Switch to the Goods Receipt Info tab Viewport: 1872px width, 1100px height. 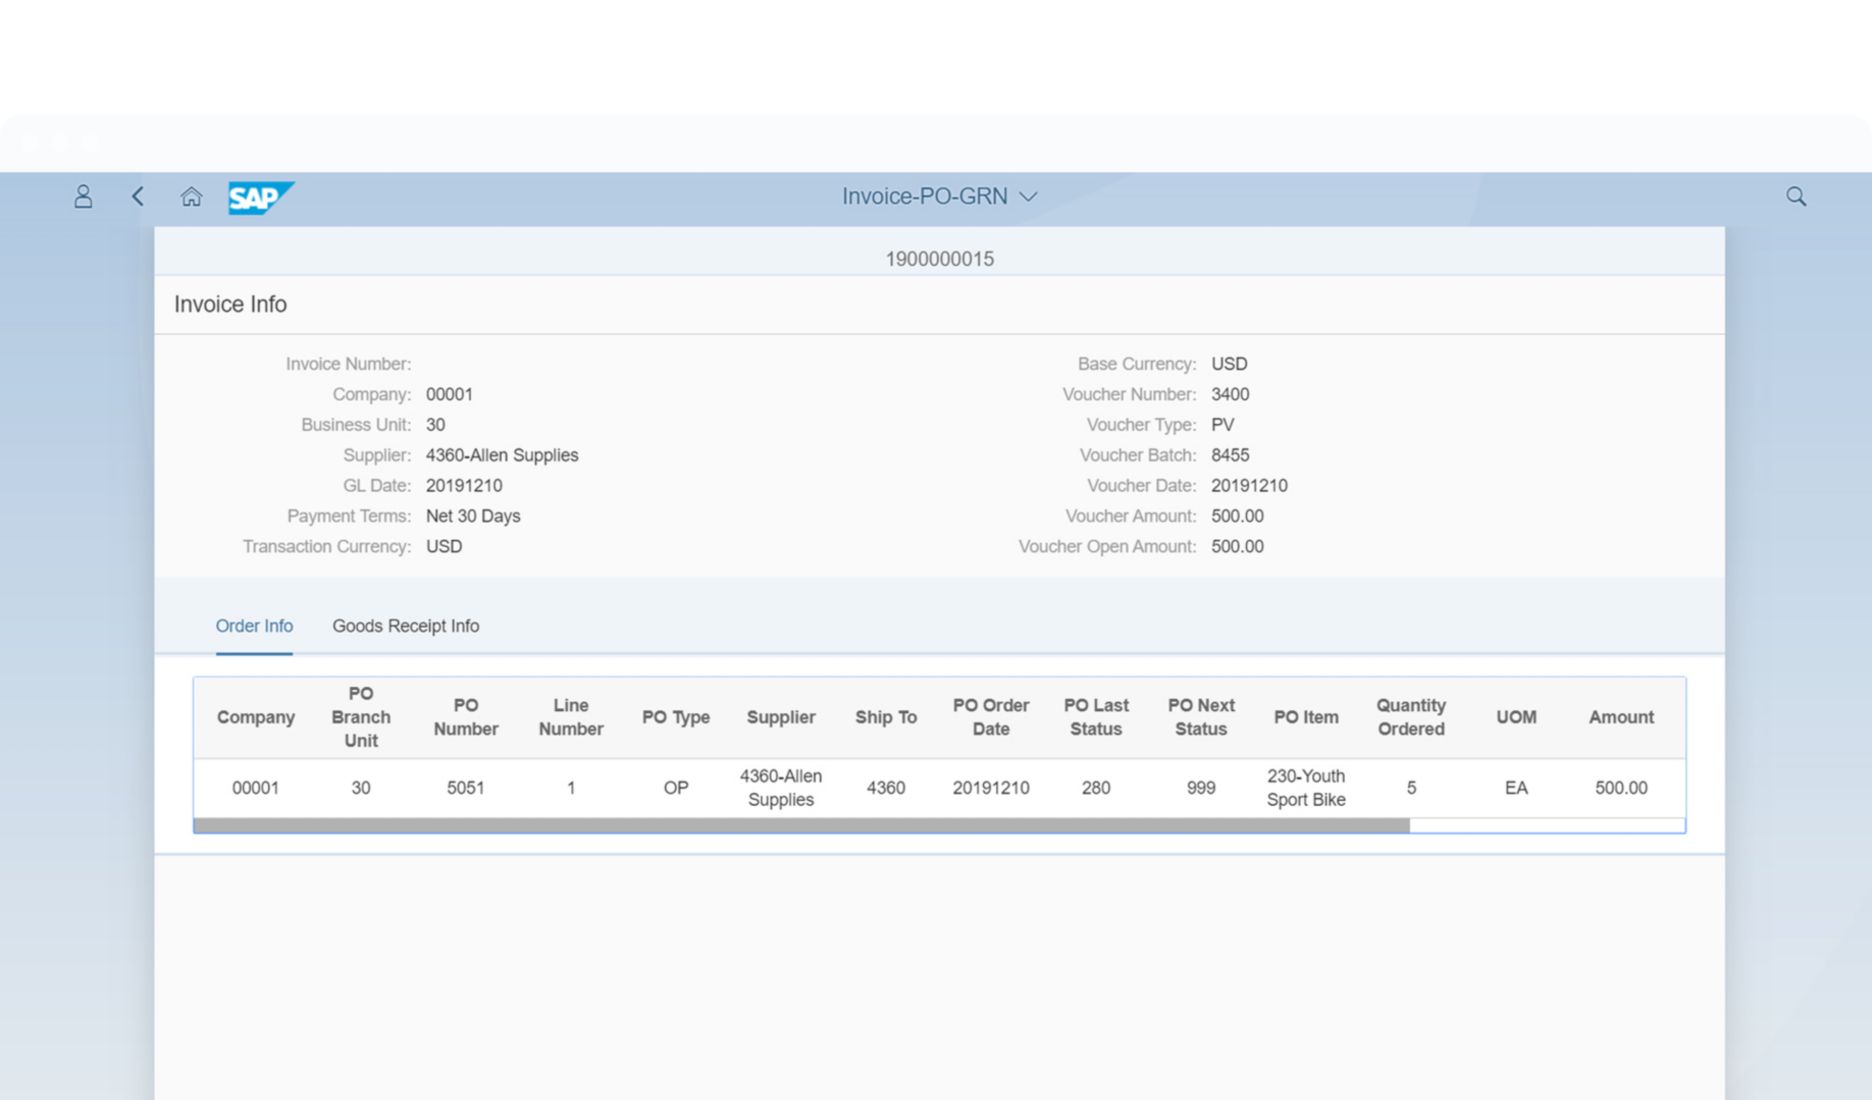[x=406, y=625]
